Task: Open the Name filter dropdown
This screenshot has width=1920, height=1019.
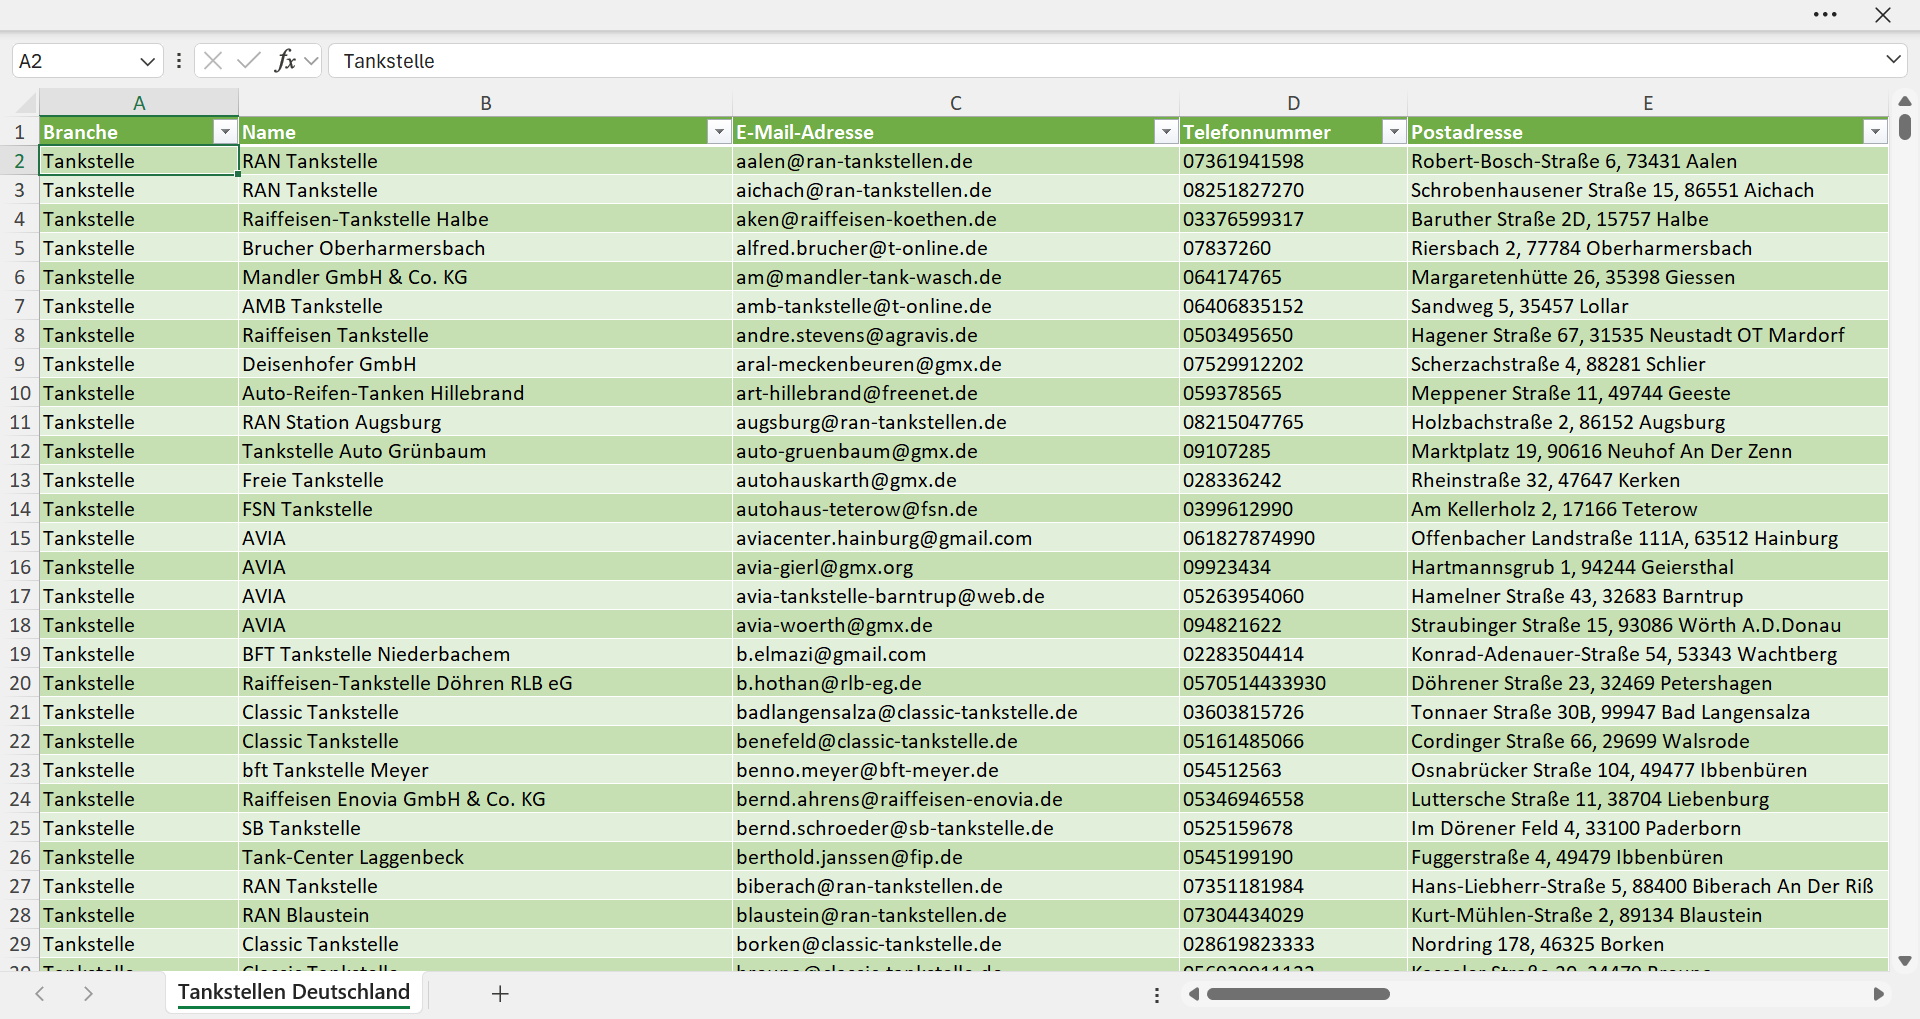Action: (719, 132)
